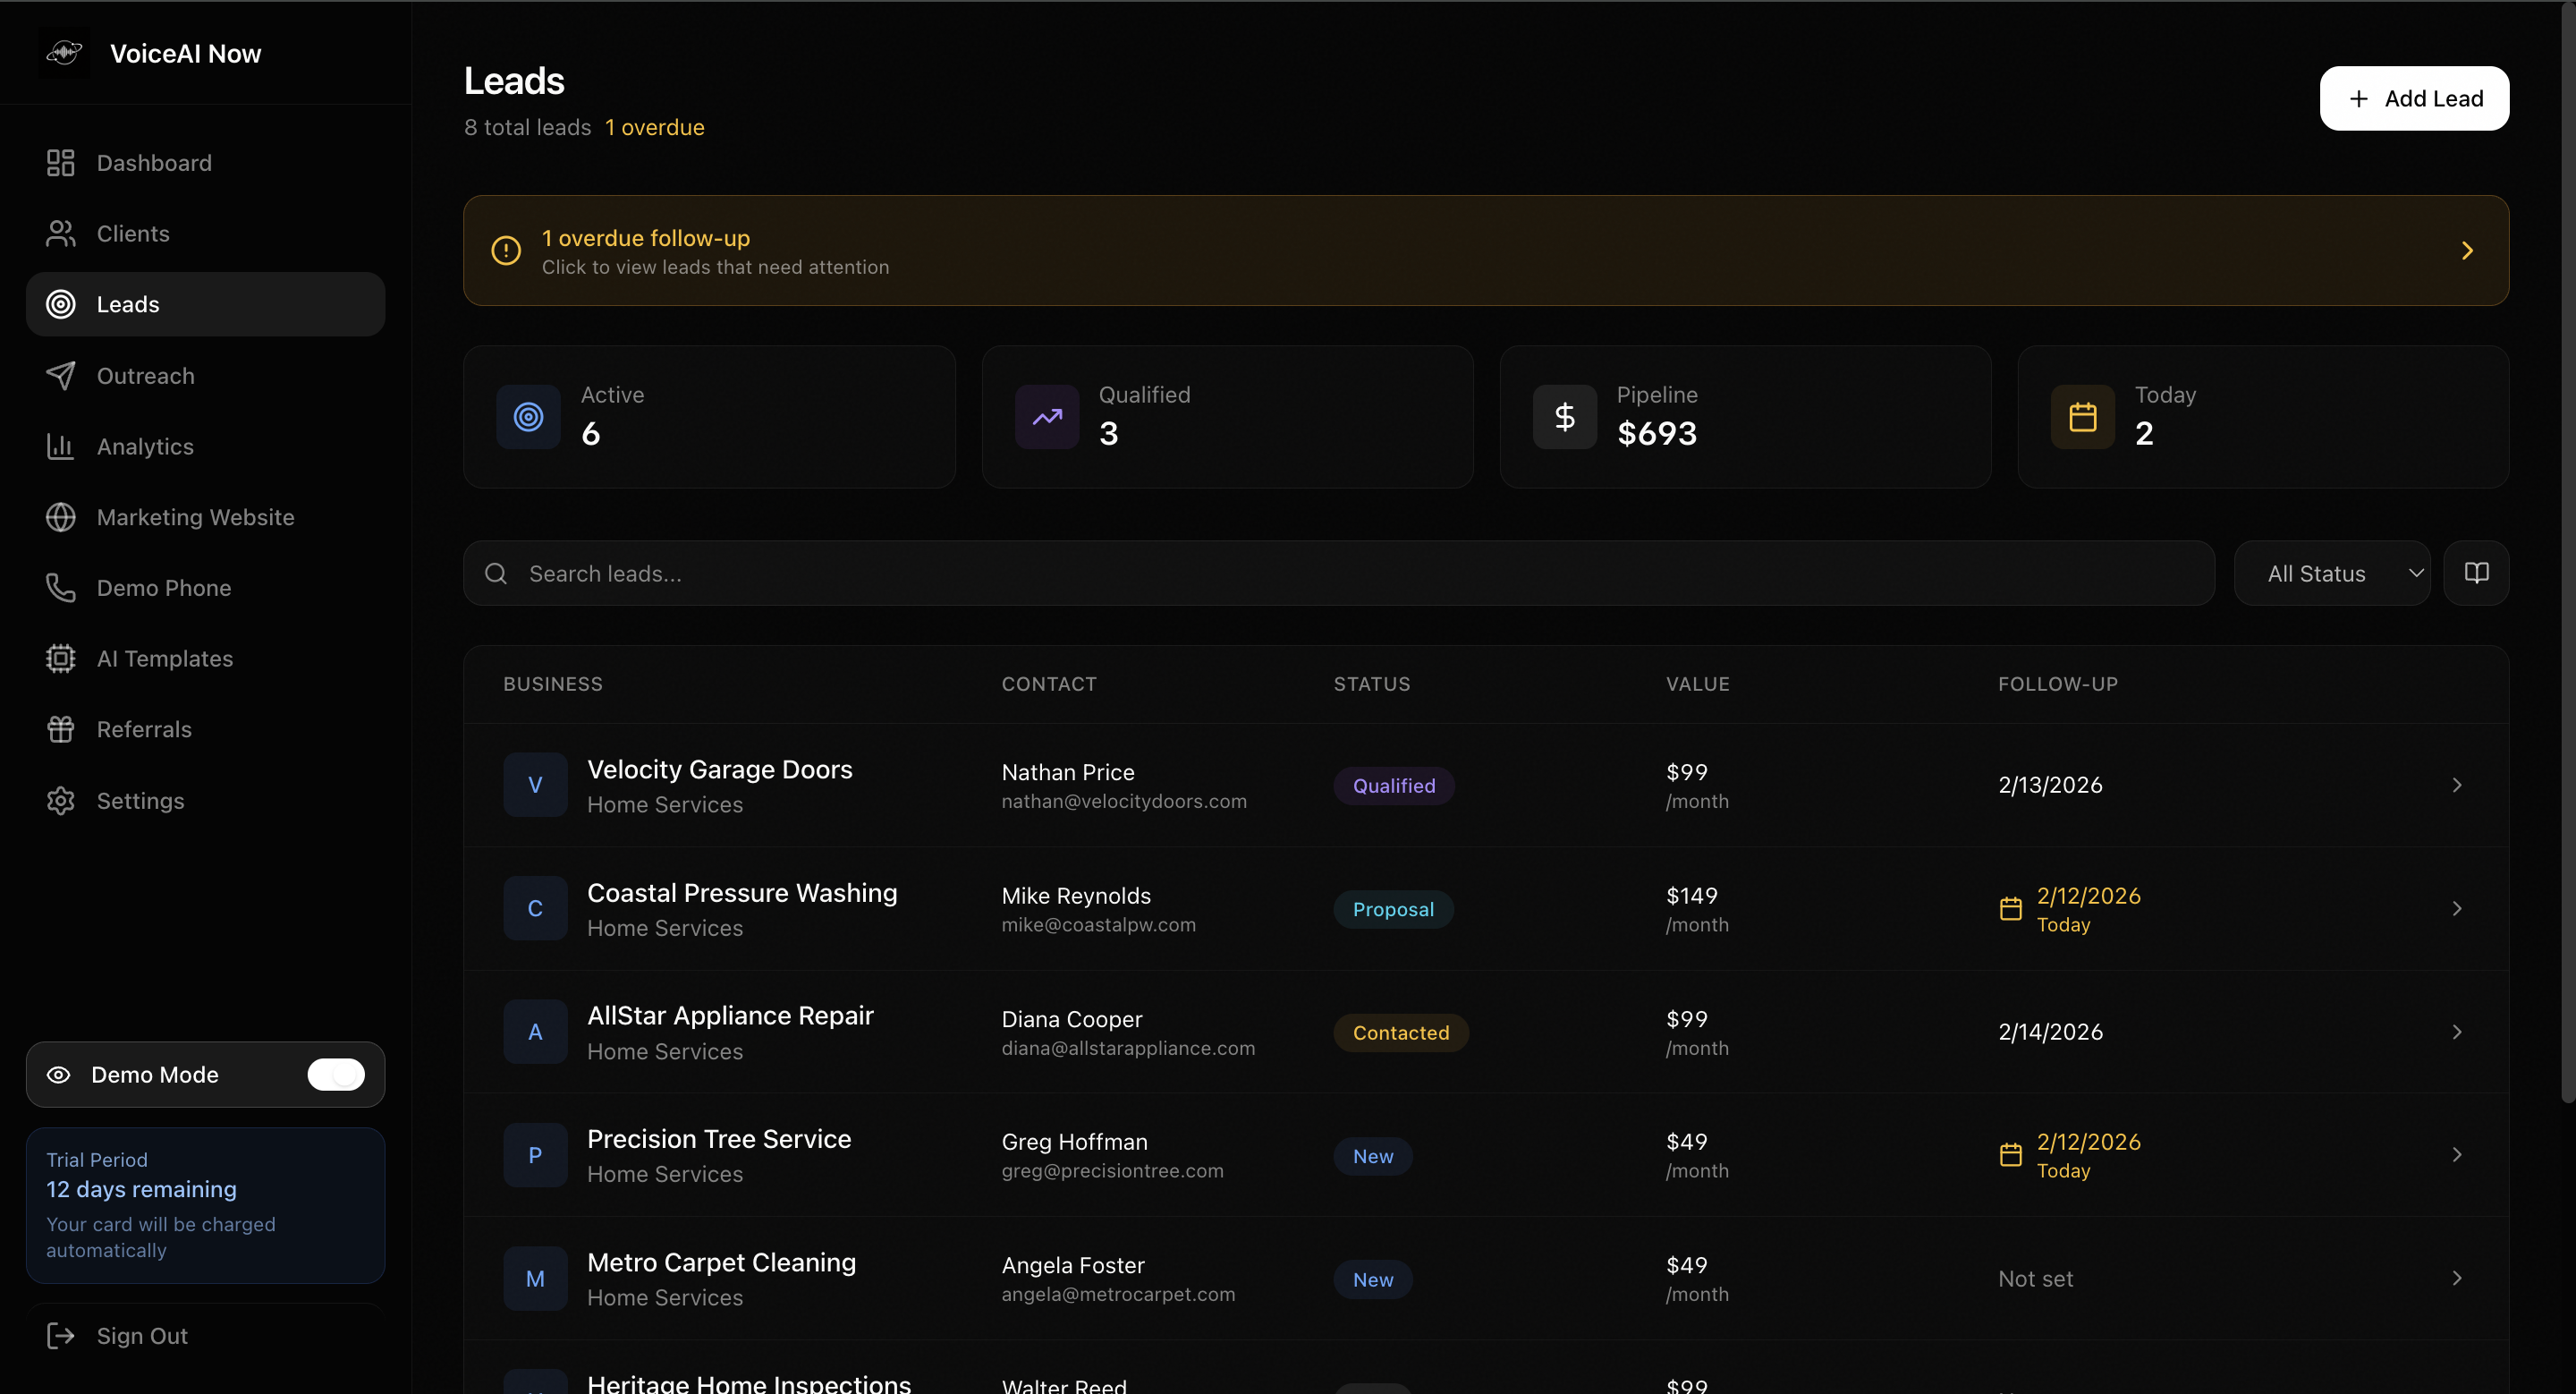Click the VoiceAI Now logo icon

click(64, 53)
